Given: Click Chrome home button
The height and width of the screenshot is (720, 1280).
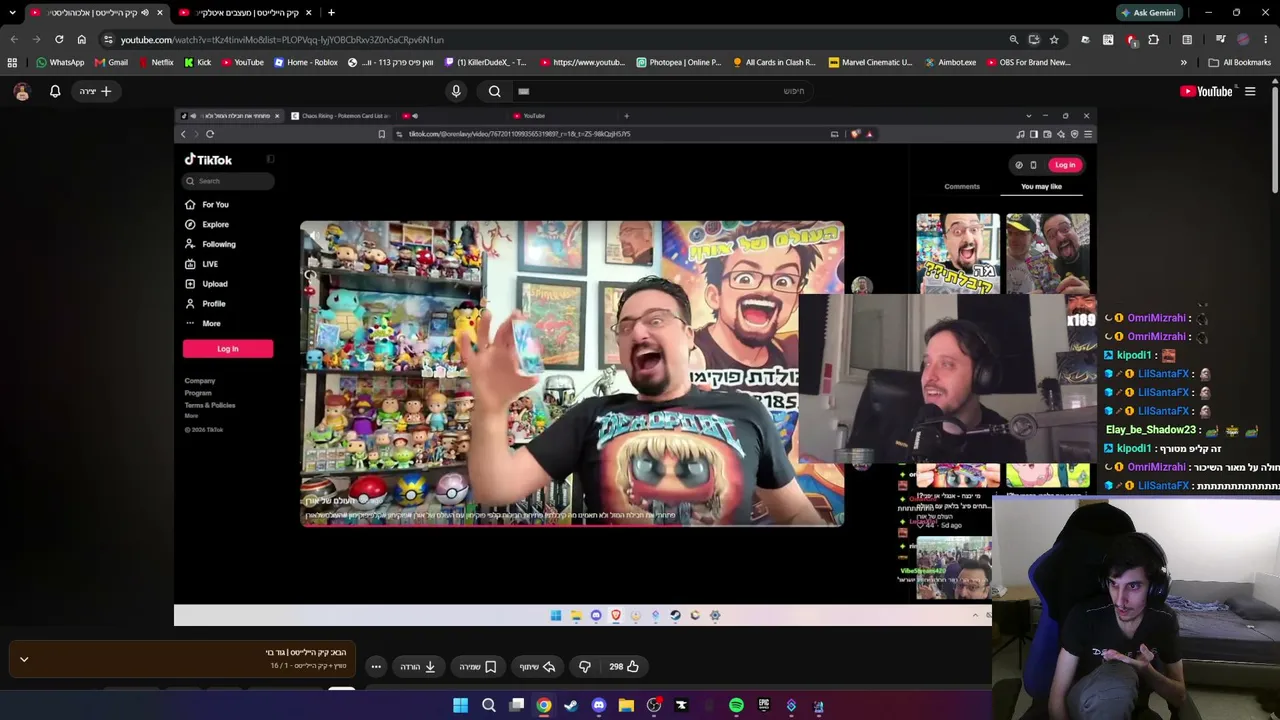Looking at the screenshot, I should (82, 40).
